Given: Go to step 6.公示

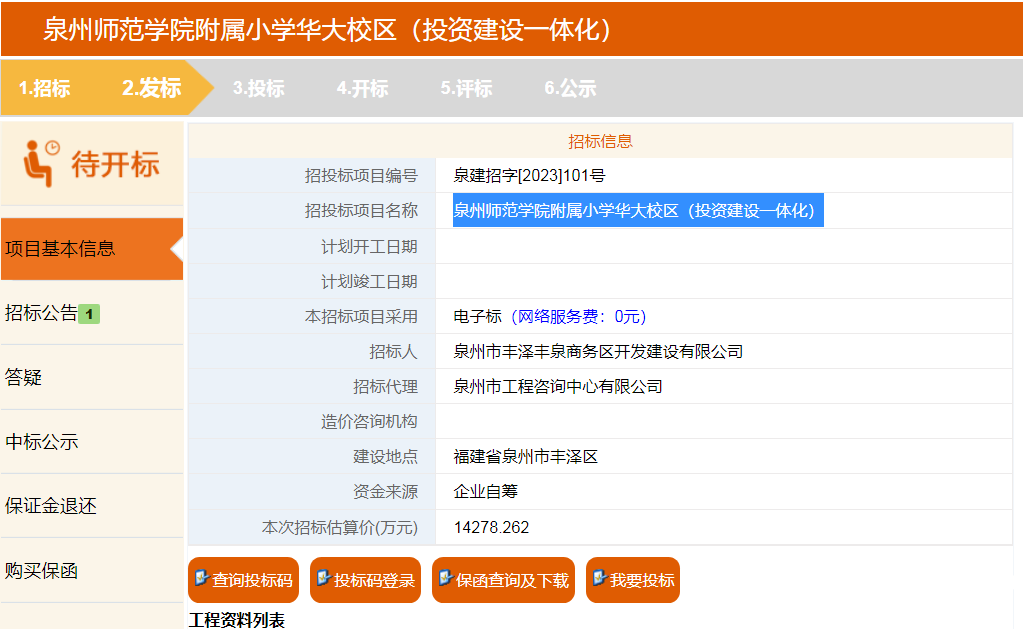Looking at the screenshot, I should pos(570,88).
